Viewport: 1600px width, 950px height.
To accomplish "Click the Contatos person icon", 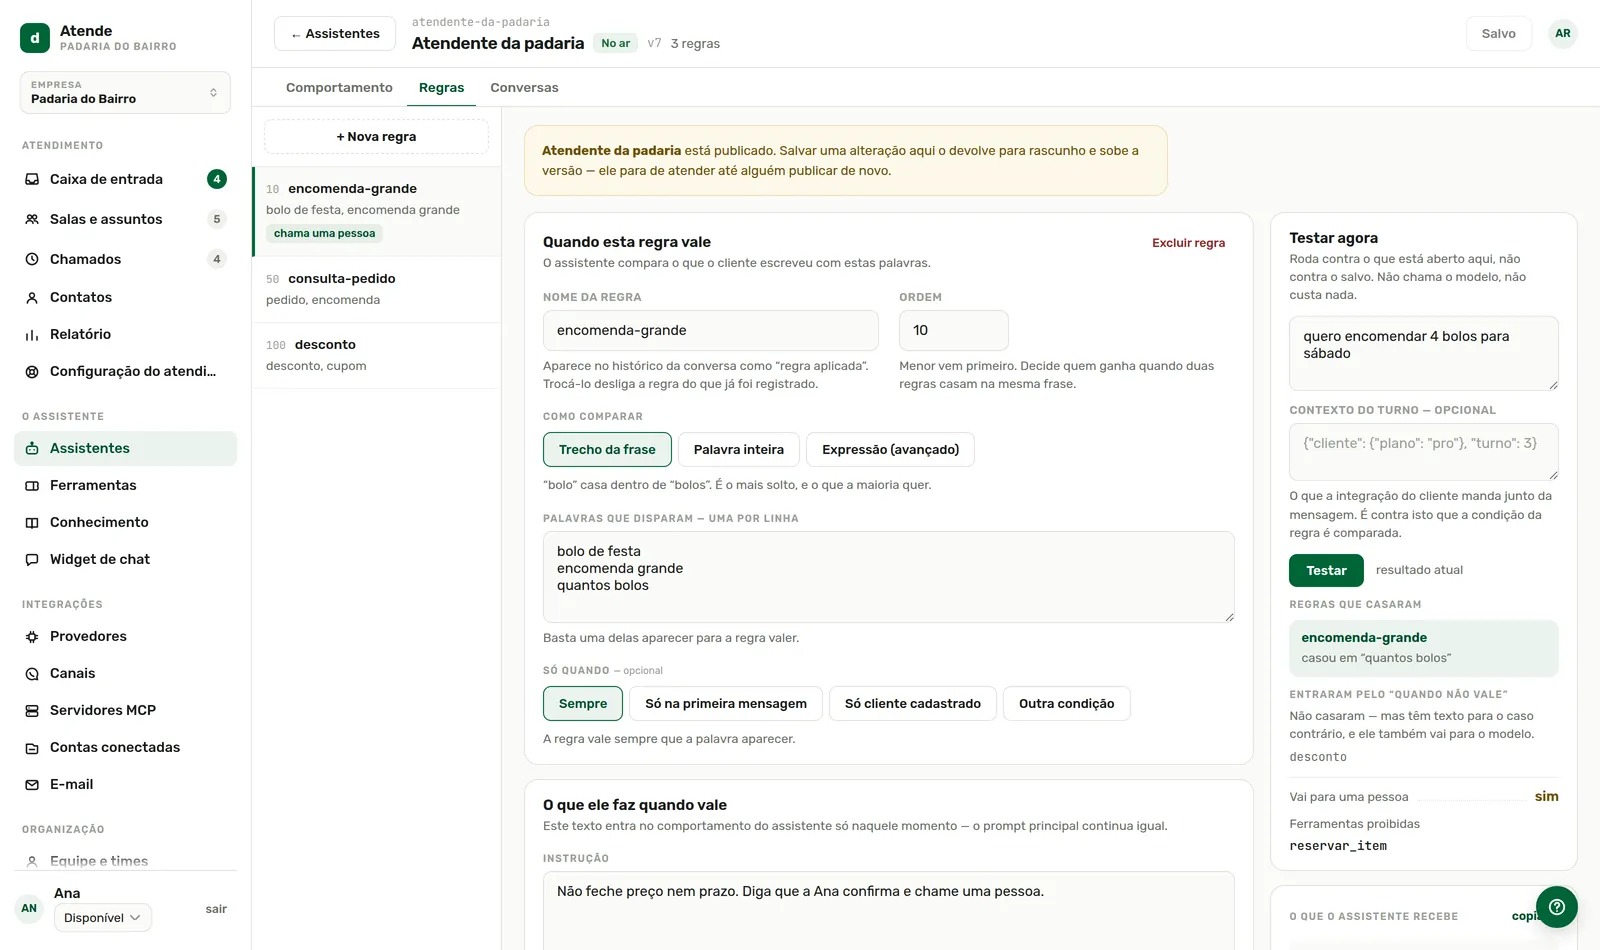I will tap(32, 297).
